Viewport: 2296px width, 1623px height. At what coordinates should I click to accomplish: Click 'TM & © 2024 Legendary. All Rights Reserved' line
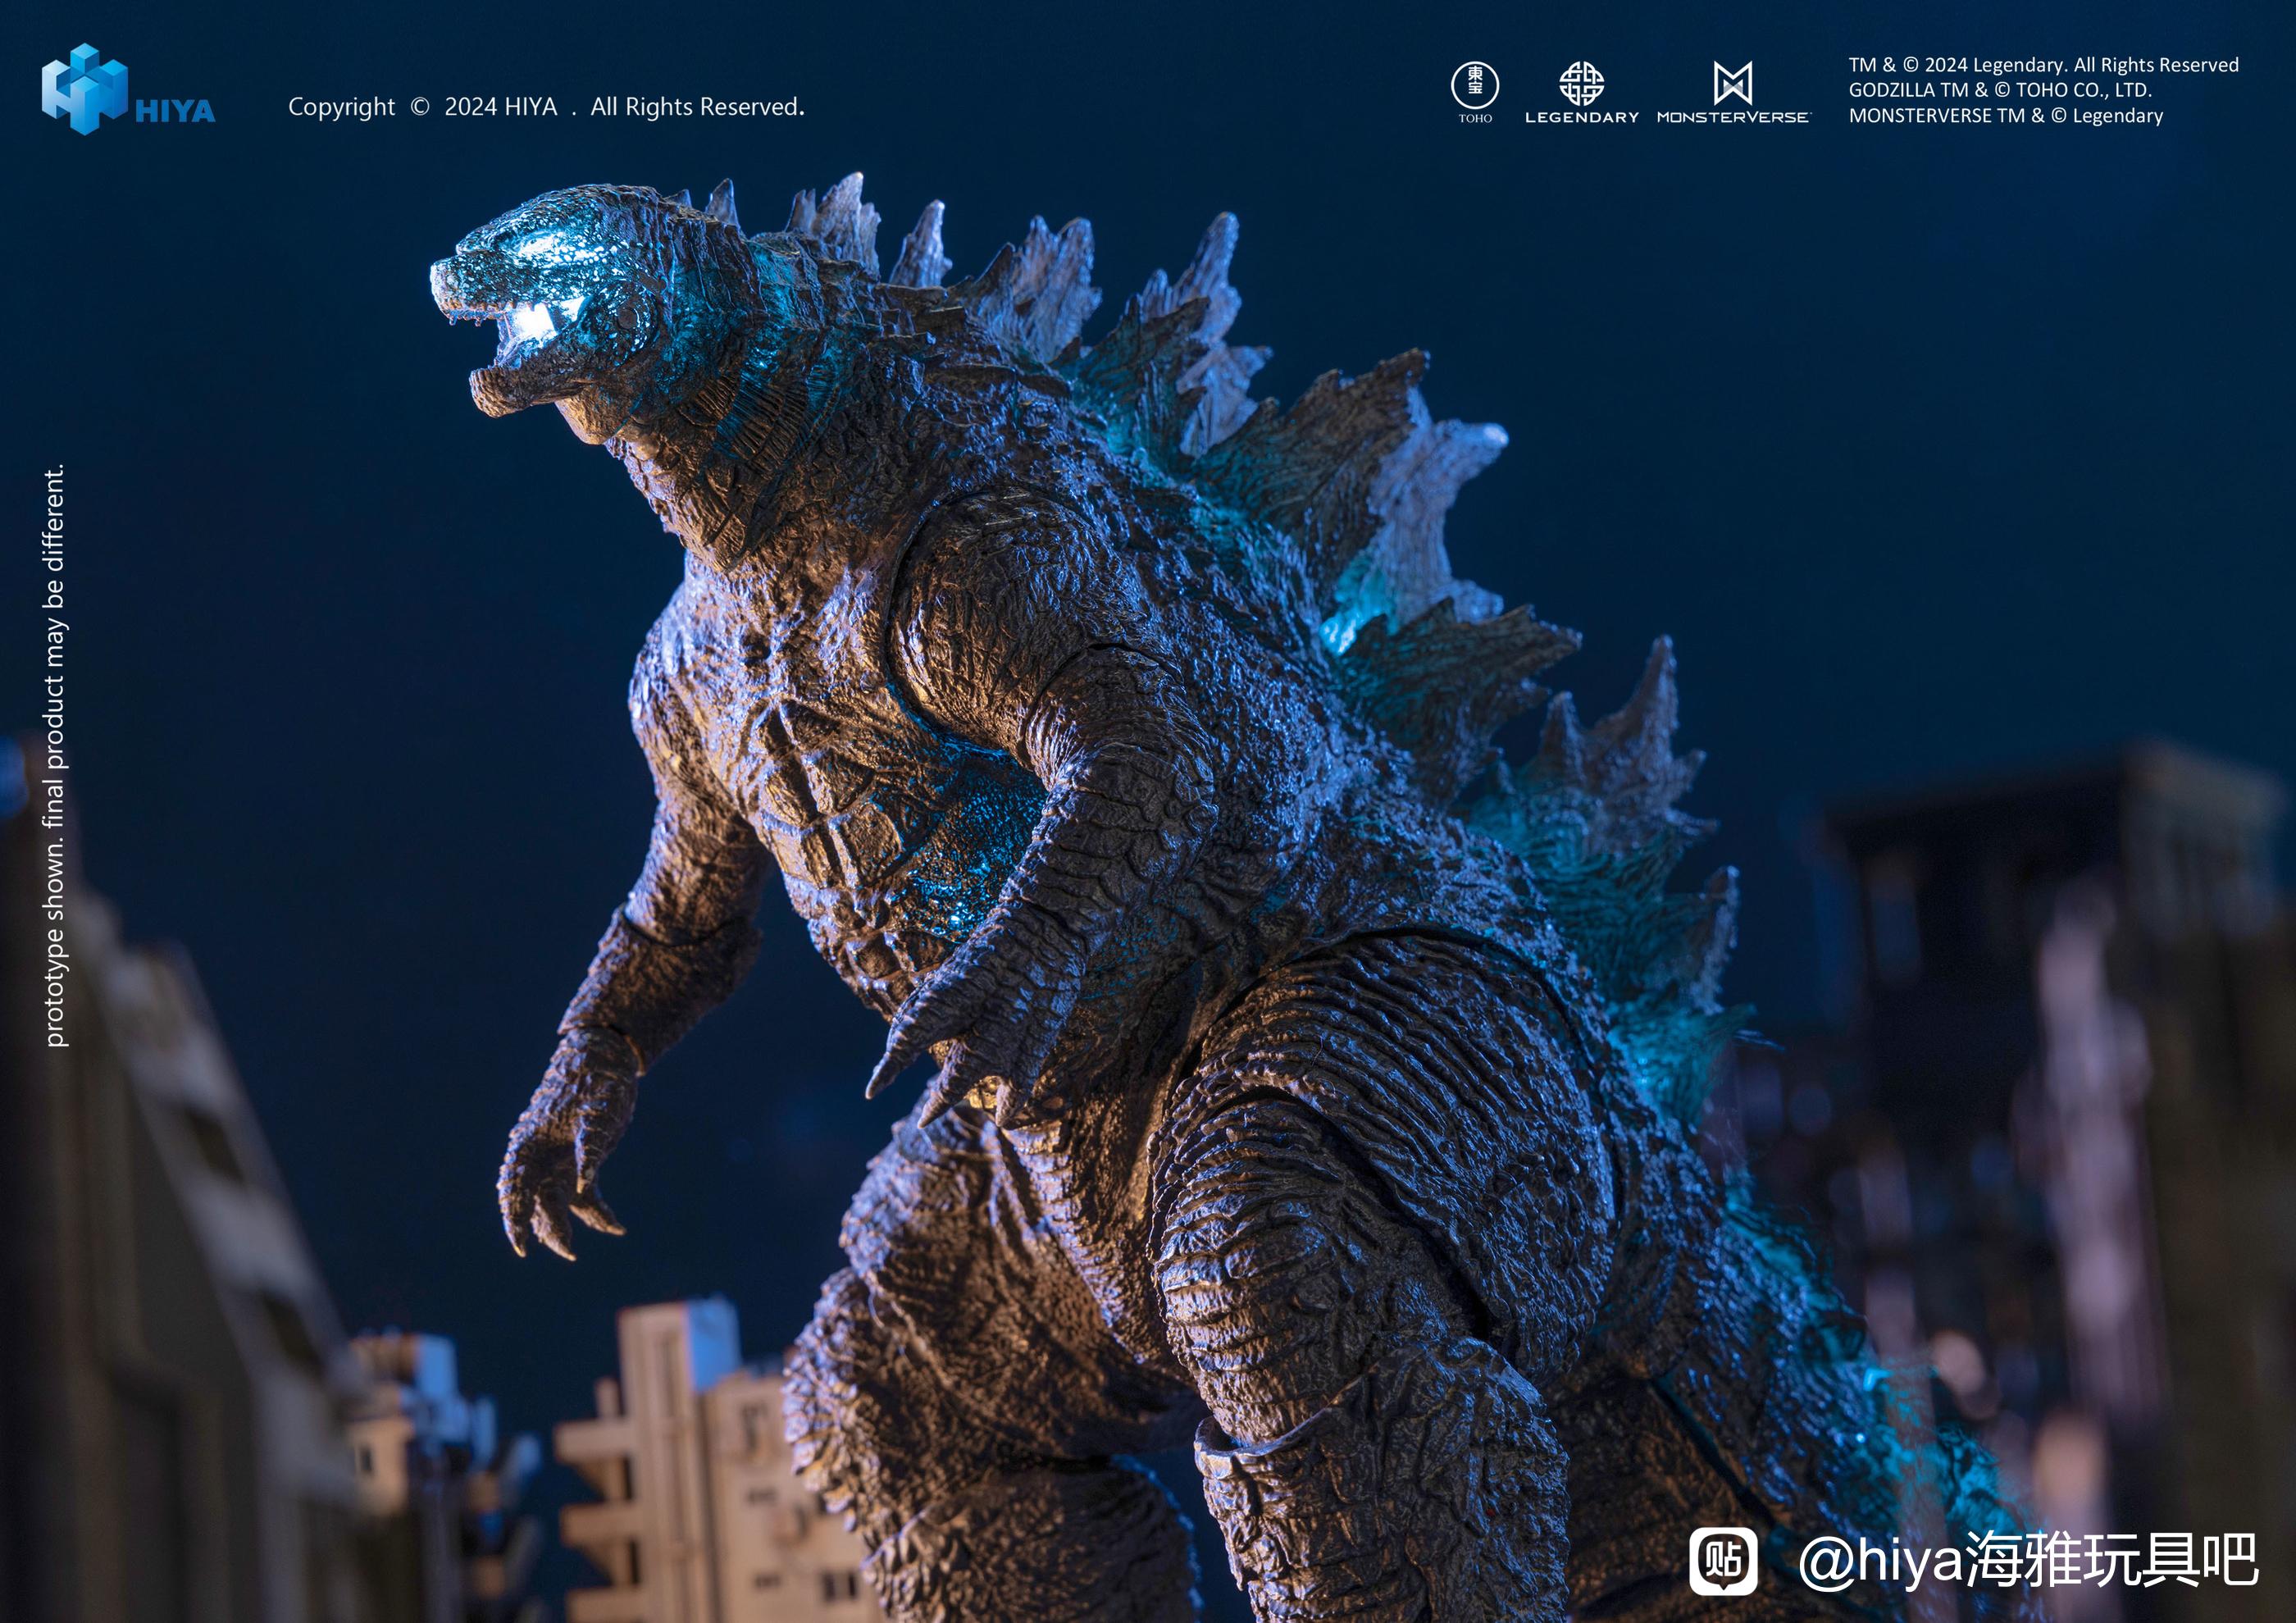coord(2043,65)
